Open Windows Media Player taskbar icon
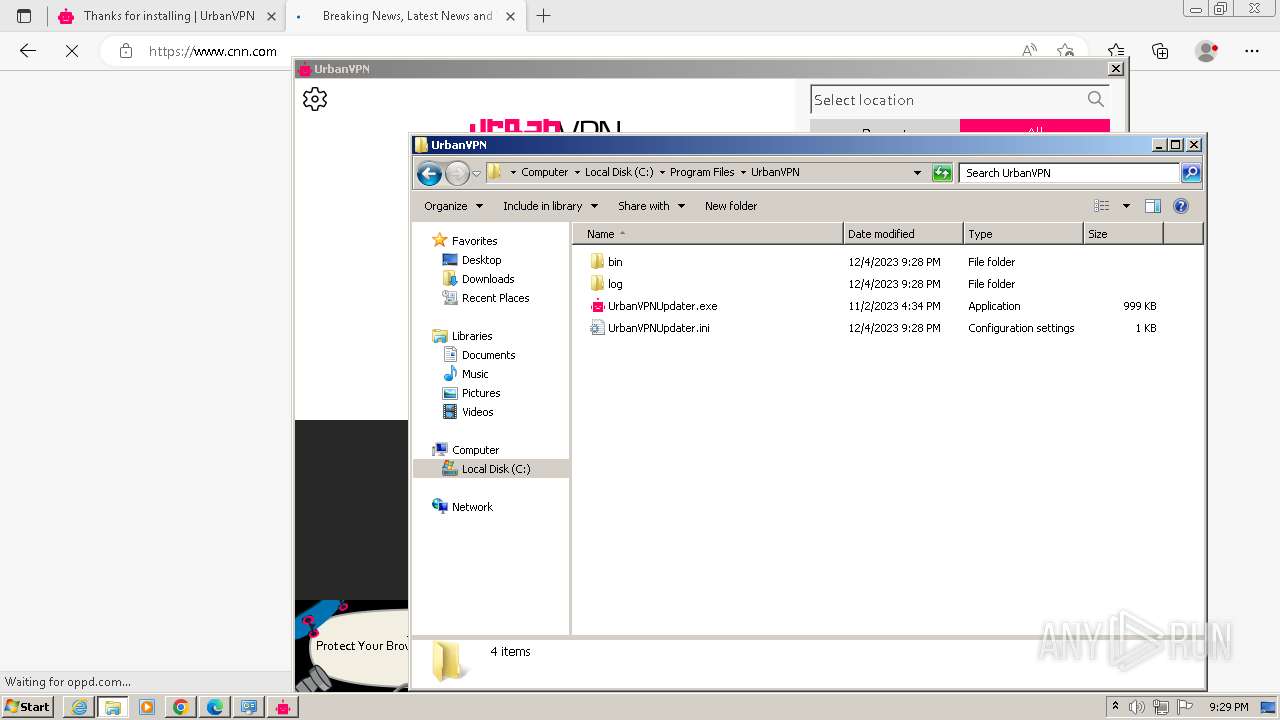 pyautogui.click(x=147, y=707)
